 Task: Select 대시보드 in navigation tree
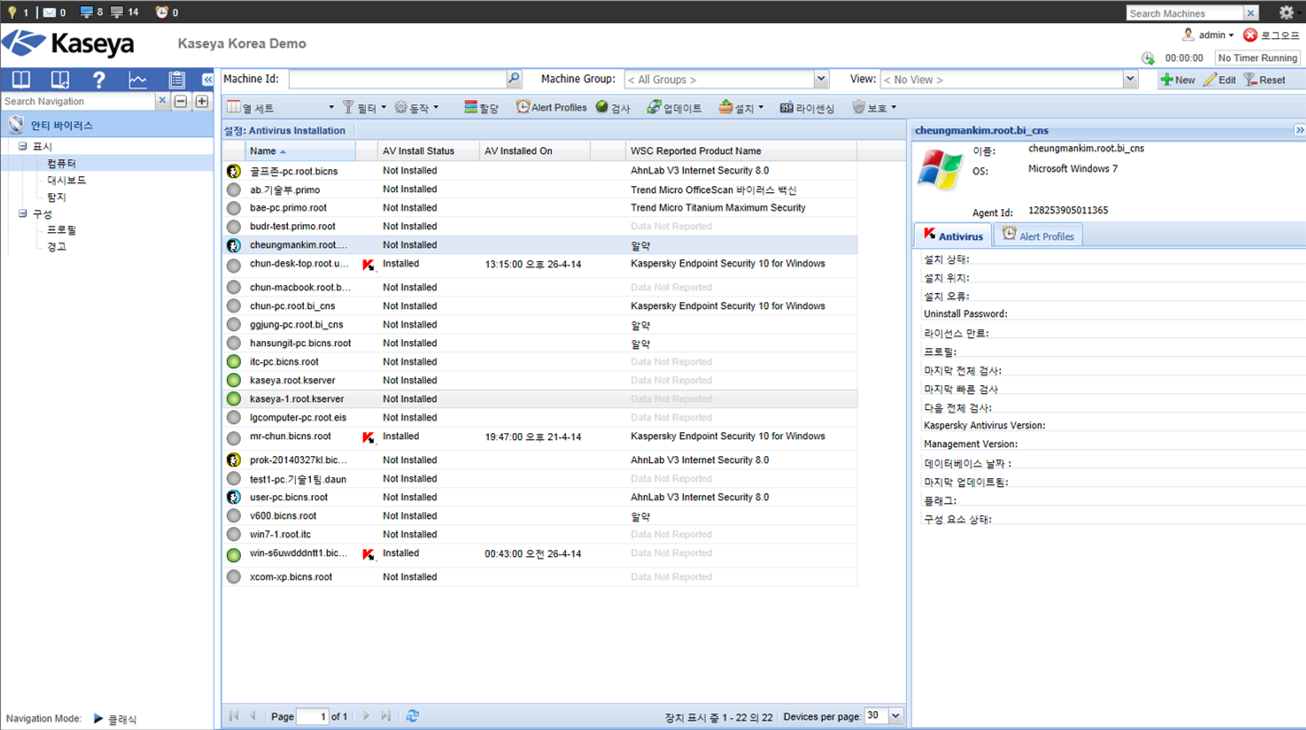pyautogui.click(x=67, y=180)
